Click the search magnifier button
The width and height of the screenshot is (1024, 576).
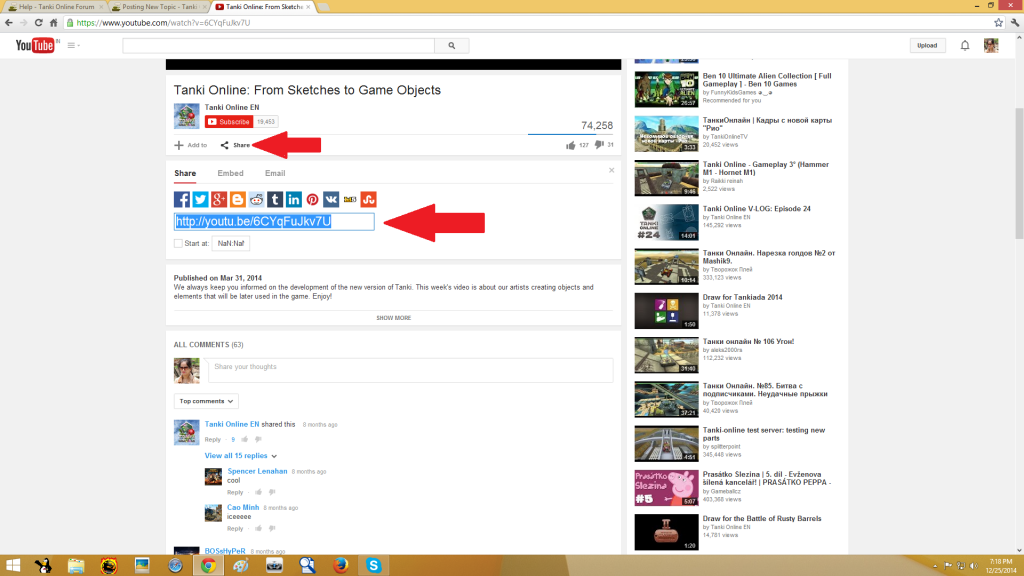pos(451,45)
